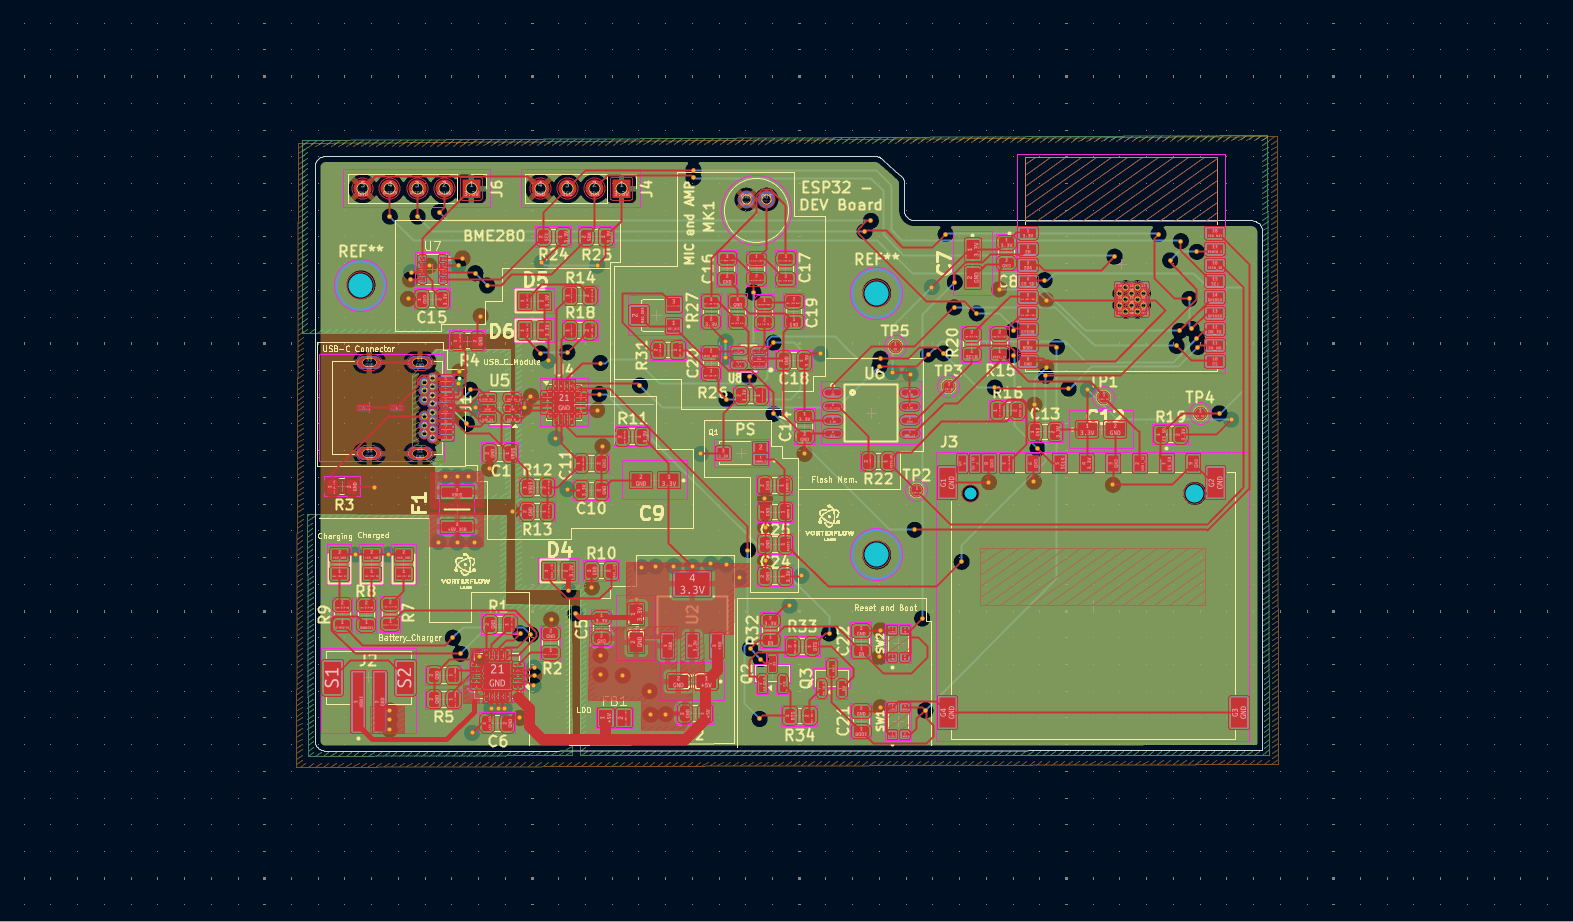Select the J3 connector label
Screen dimensions: 1573x922
click(949, 441)
